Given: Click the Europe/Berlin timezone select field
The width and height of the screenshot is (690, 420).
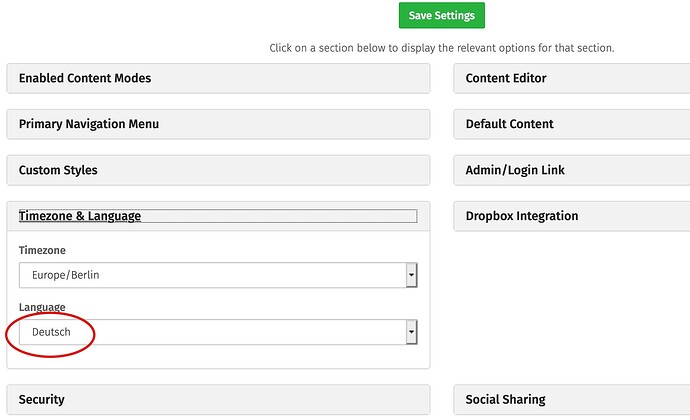Looking at the screenshot, I should 210,275.
